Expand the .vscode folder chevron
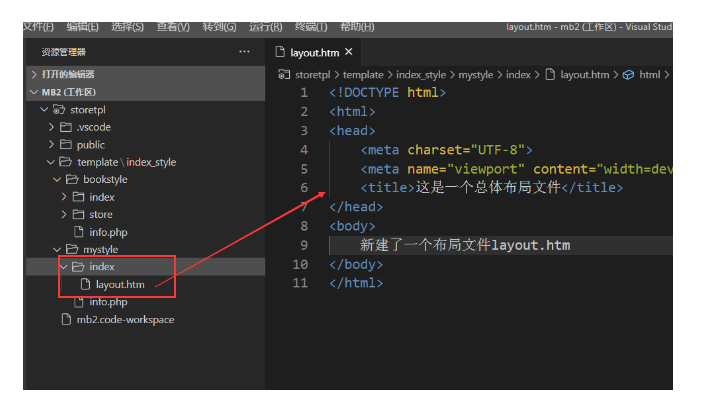Image resolution: width=708 pixels, height=394 pixels. point(51,127)
